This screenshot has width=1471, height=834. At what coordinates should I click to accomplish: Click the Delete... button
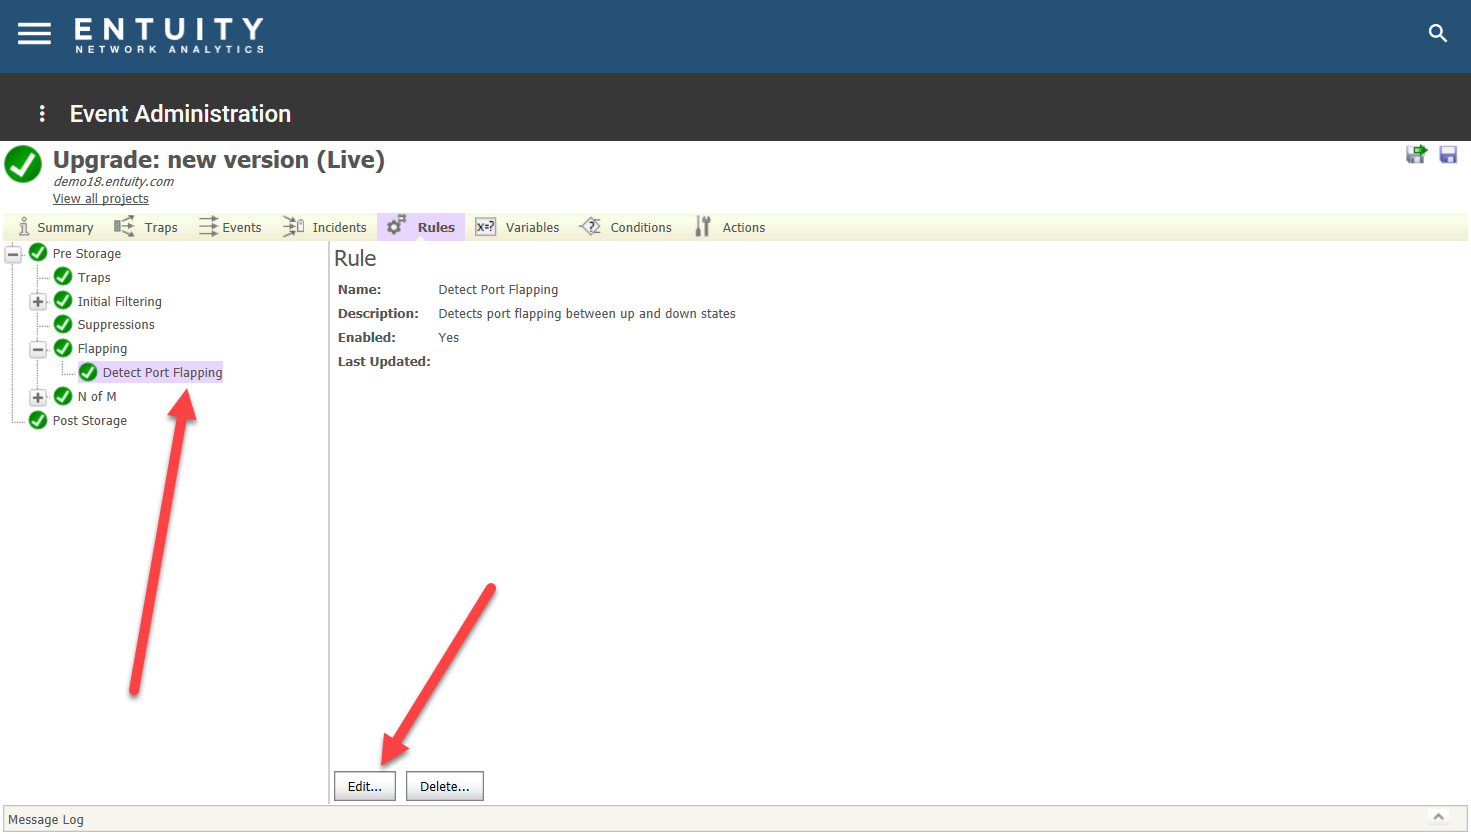pyautogui.click(x=445, y=786)
